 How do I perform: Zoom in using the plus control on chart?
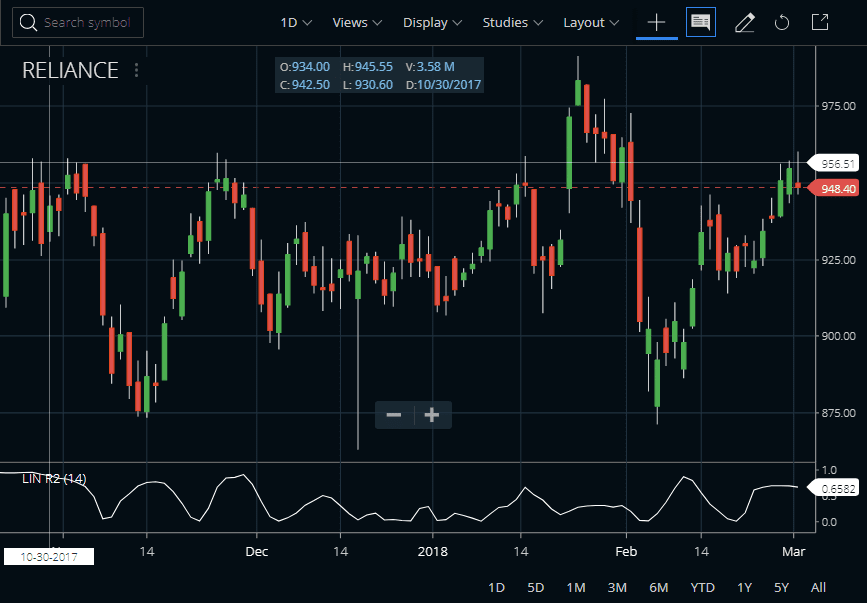pos(431,414)
